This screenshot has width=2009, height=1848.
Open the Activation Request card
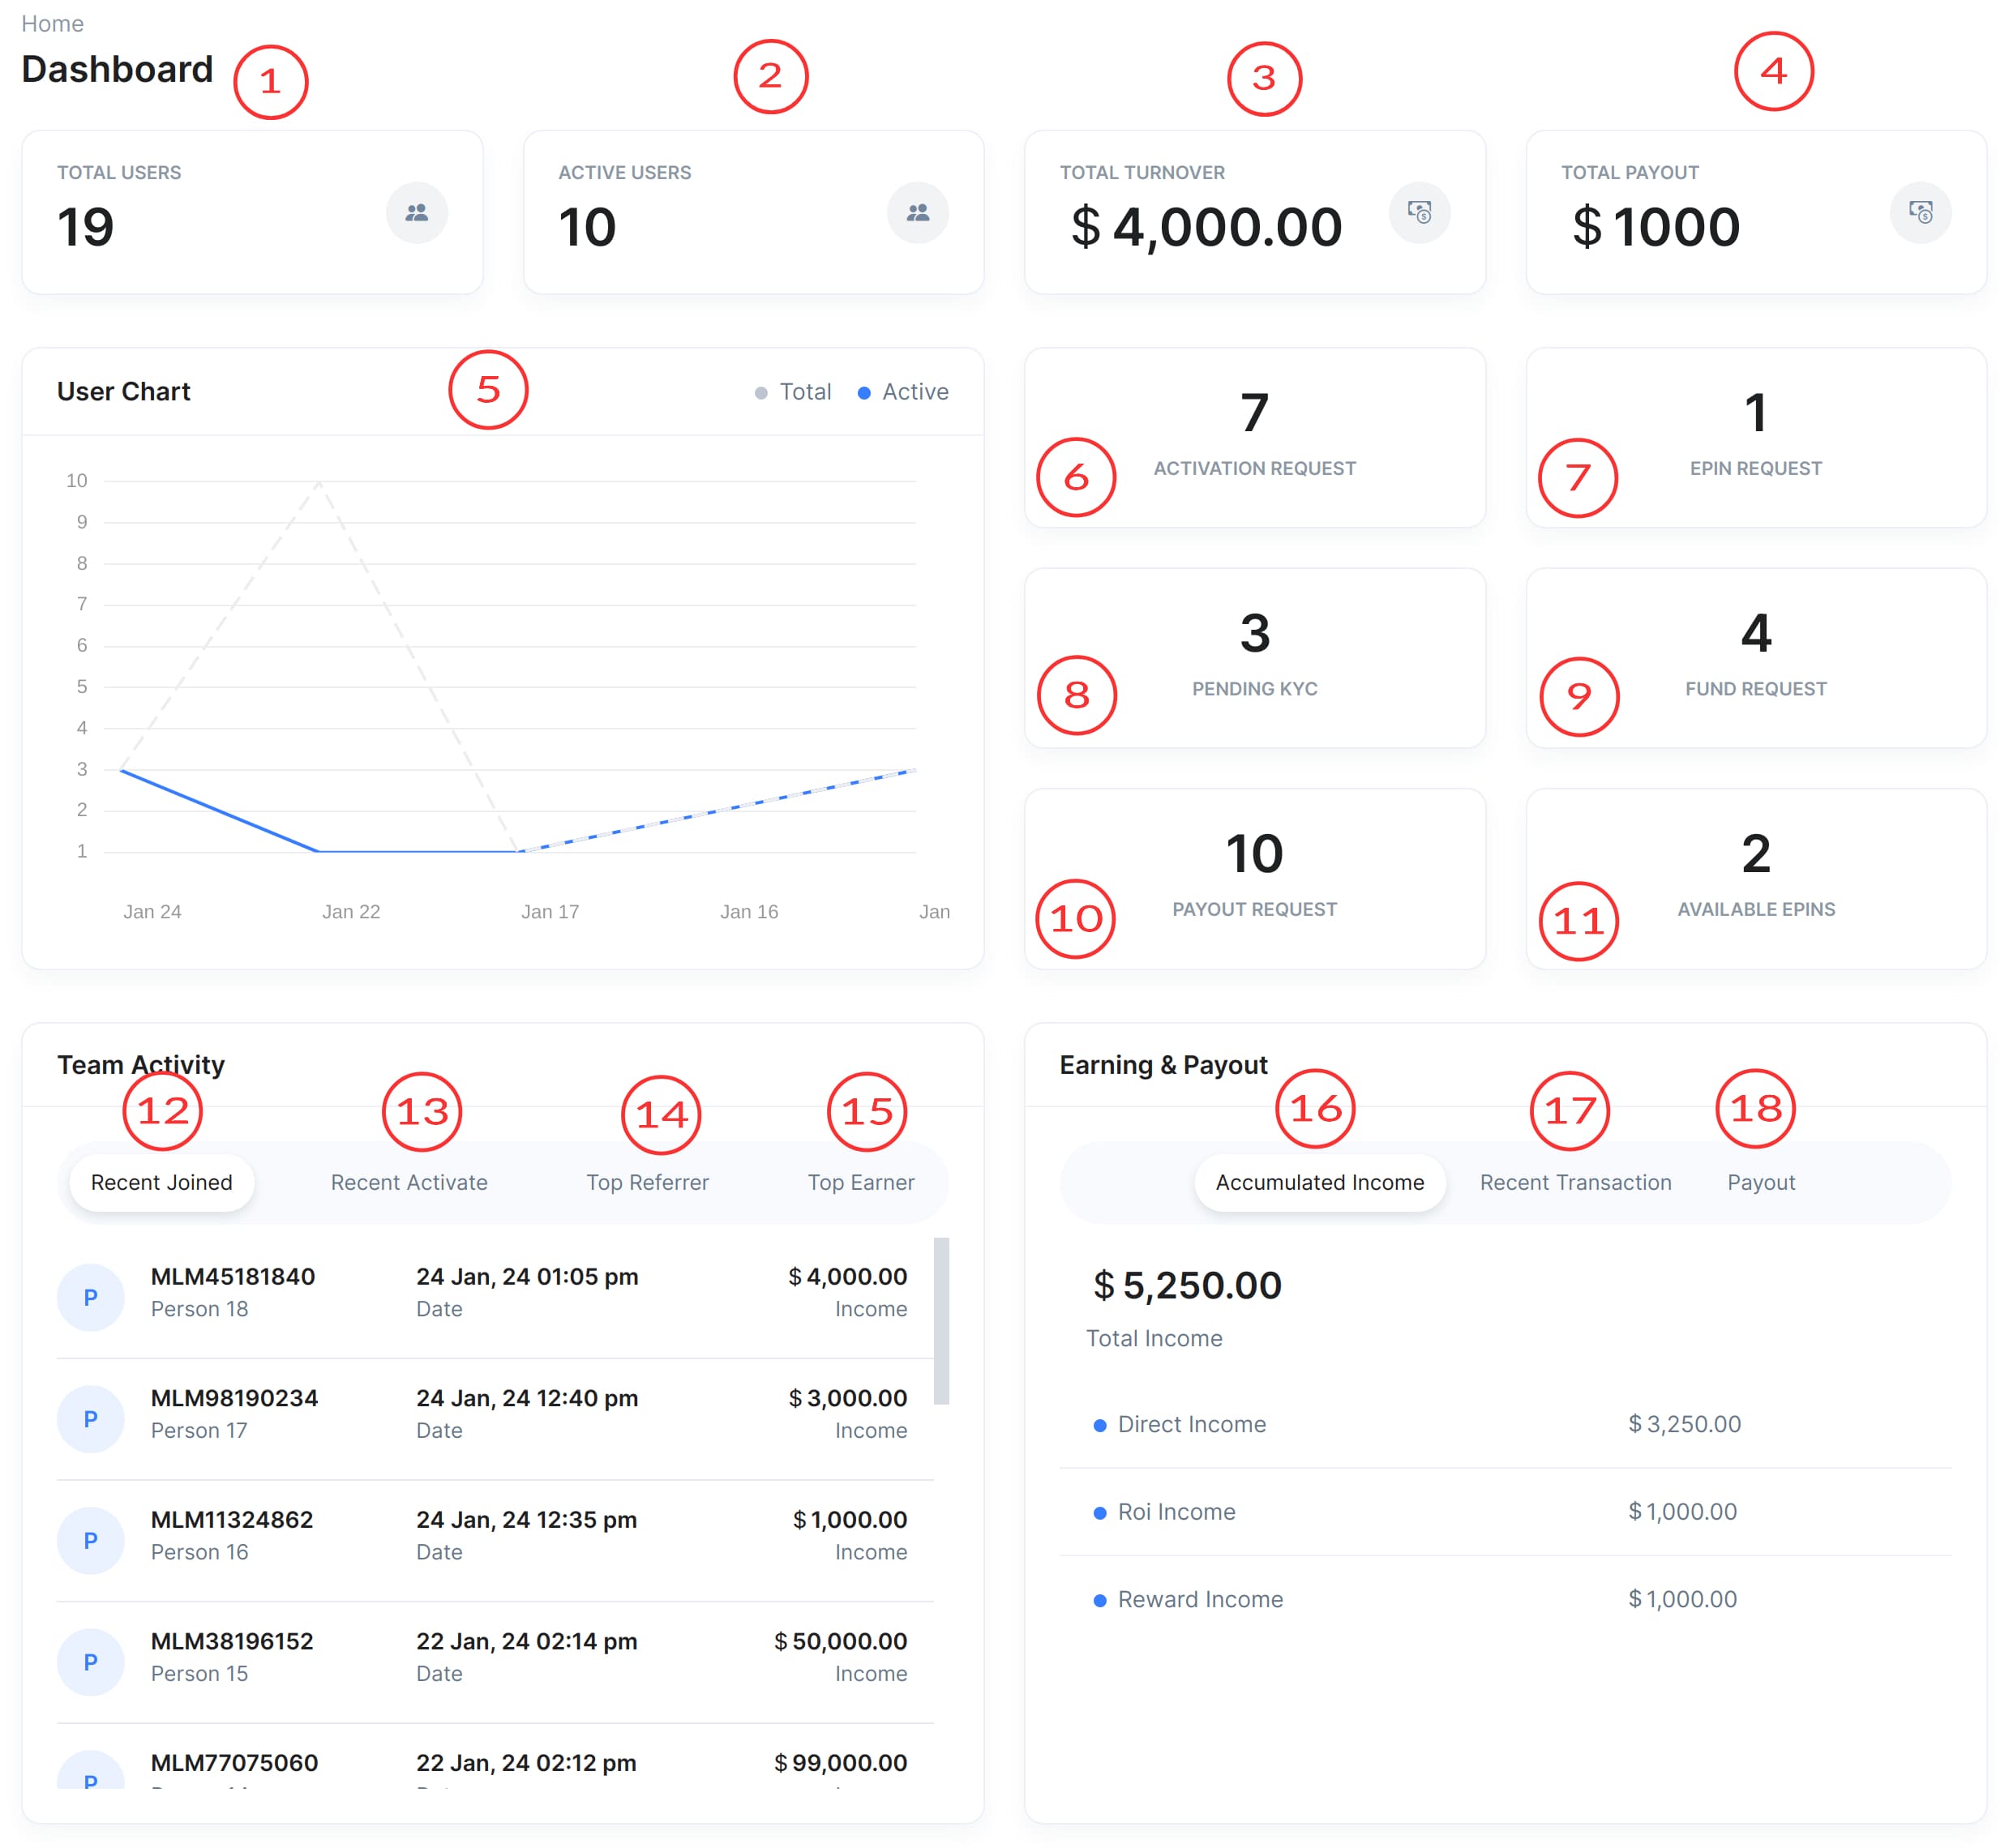[1254, 438]
